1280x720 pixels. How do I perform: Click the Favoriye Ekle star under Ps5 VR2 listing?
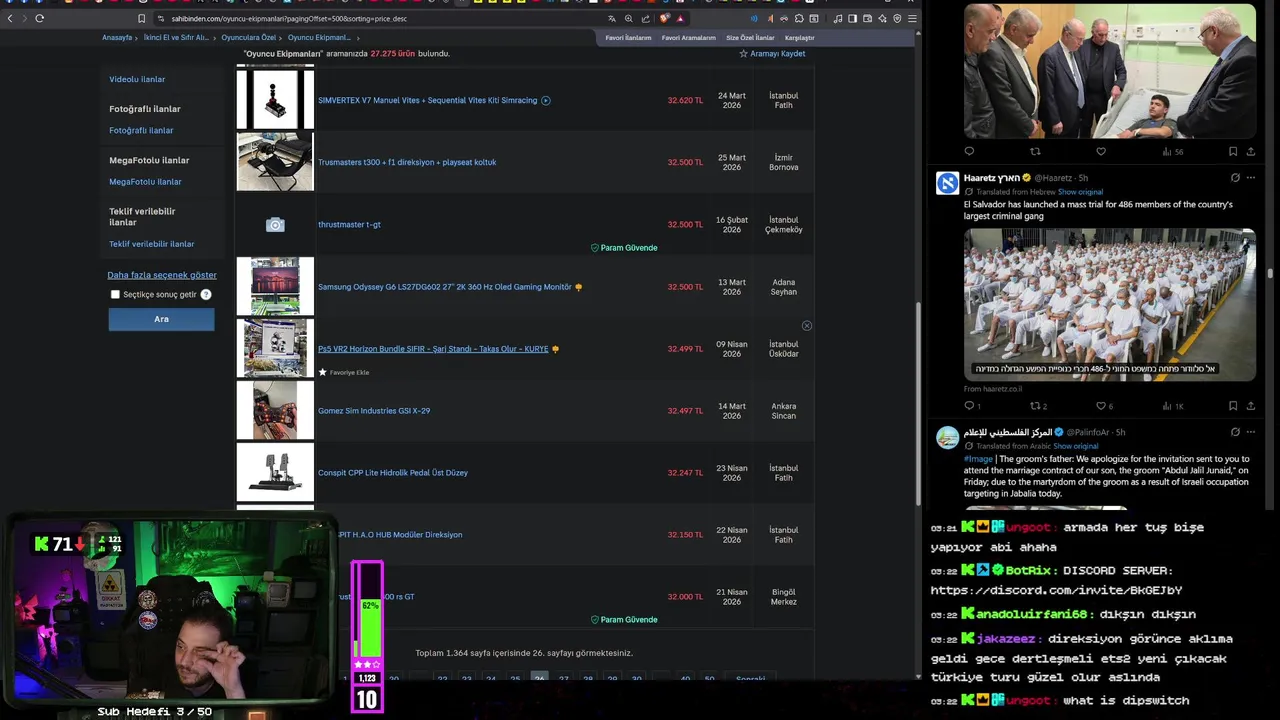pyautogui.click(x=323, y=372)
